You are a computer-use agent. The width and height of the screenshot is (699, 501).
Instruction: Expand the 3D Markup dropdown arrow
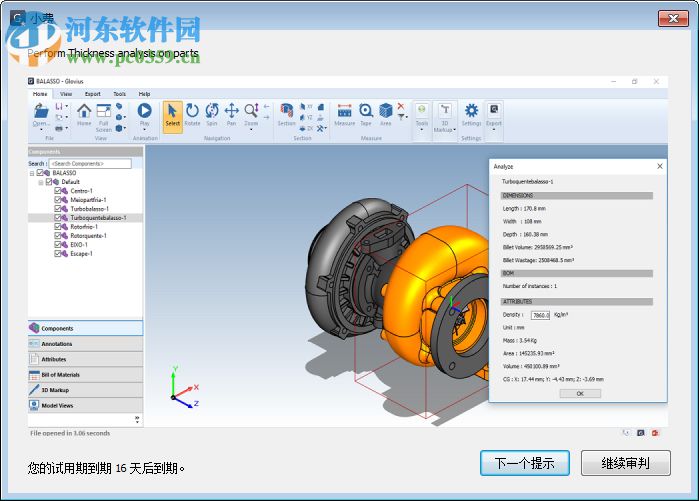[x=454, y=130]
